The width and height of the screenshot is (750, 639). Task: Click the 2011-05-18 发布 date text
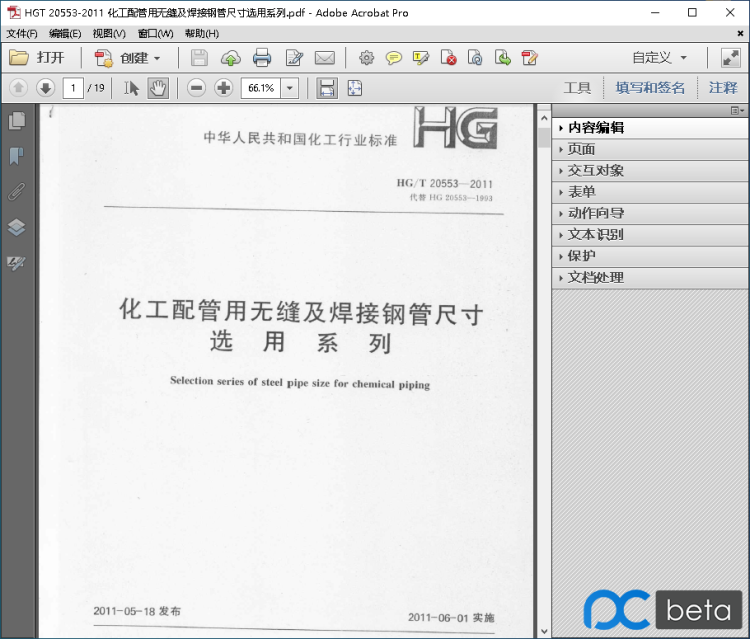click(x=137, y=611)
